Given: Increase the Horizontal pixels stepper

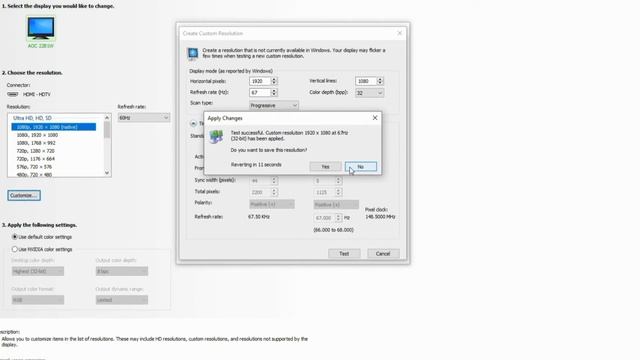Looking at the screenshot, I should coord(274,79).
